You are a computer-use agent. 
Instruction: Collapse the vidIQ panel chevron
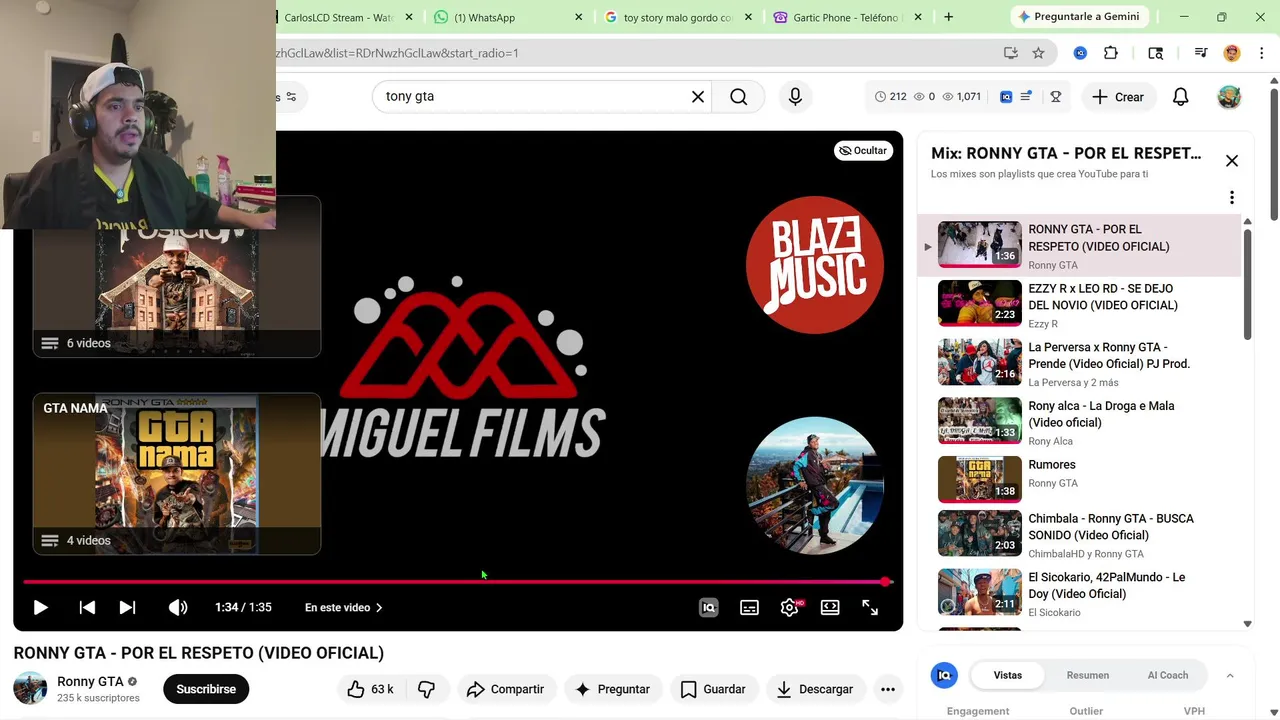click(x=1230, y=676)
